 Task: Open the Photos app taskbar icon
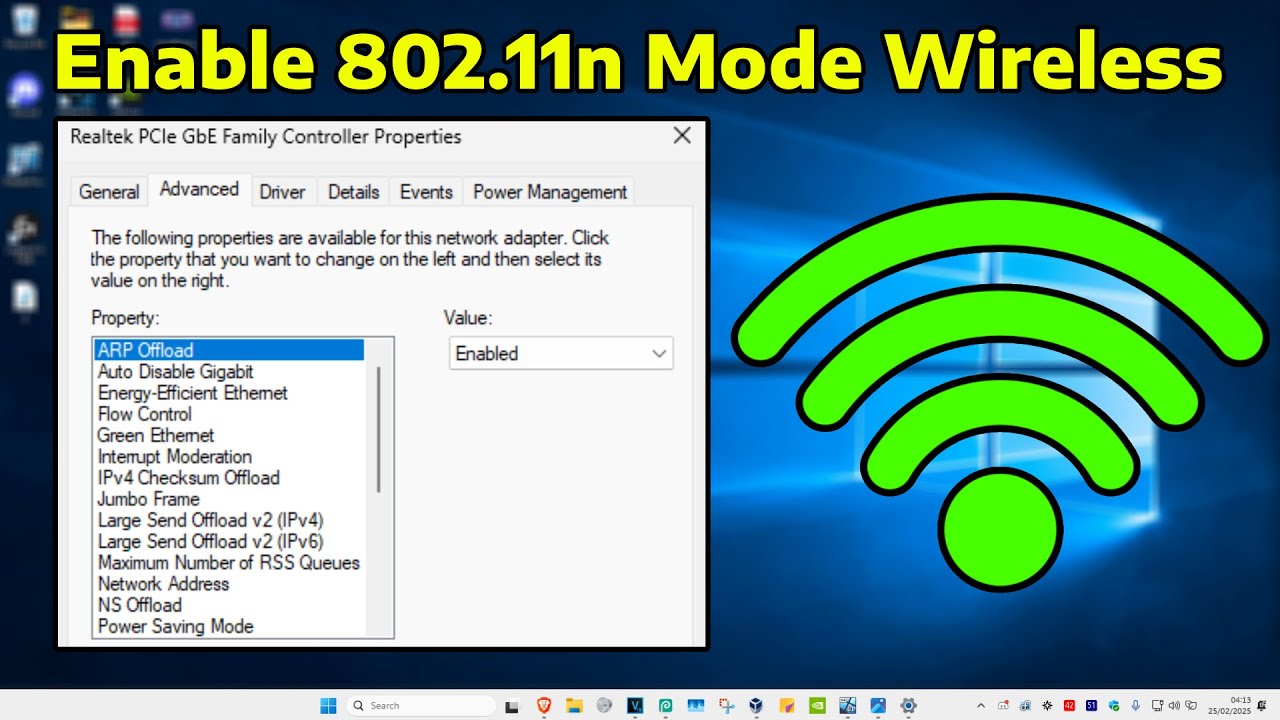[x=877, y=705]
